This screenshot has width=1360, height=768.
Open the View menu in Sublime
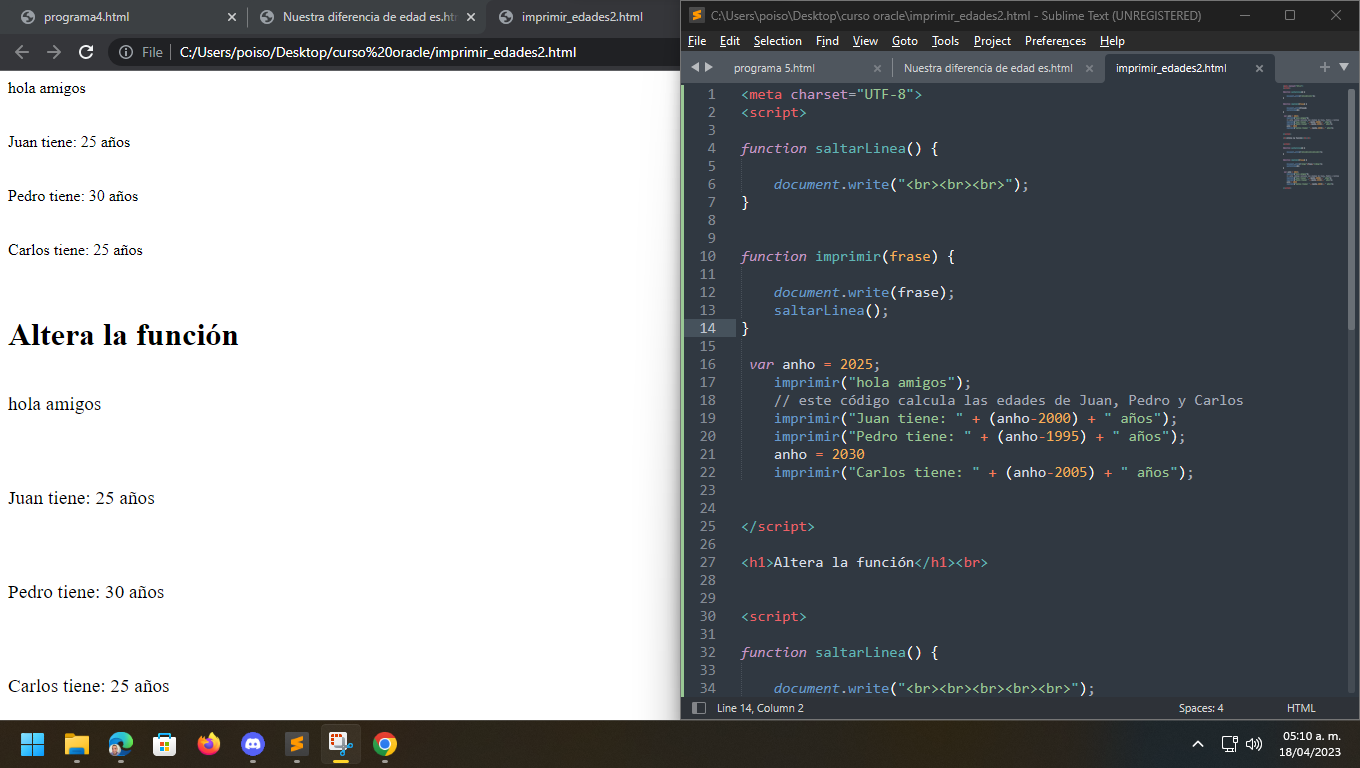(865, 41)
